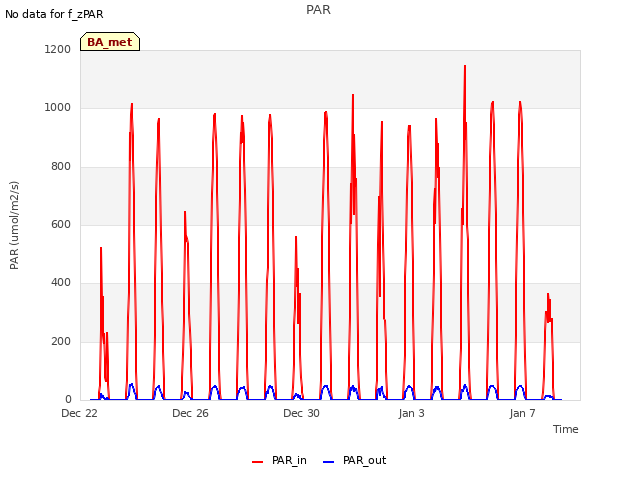
Task: Toggle the PAR_in legend entry
Action: [x=279, y=460]
